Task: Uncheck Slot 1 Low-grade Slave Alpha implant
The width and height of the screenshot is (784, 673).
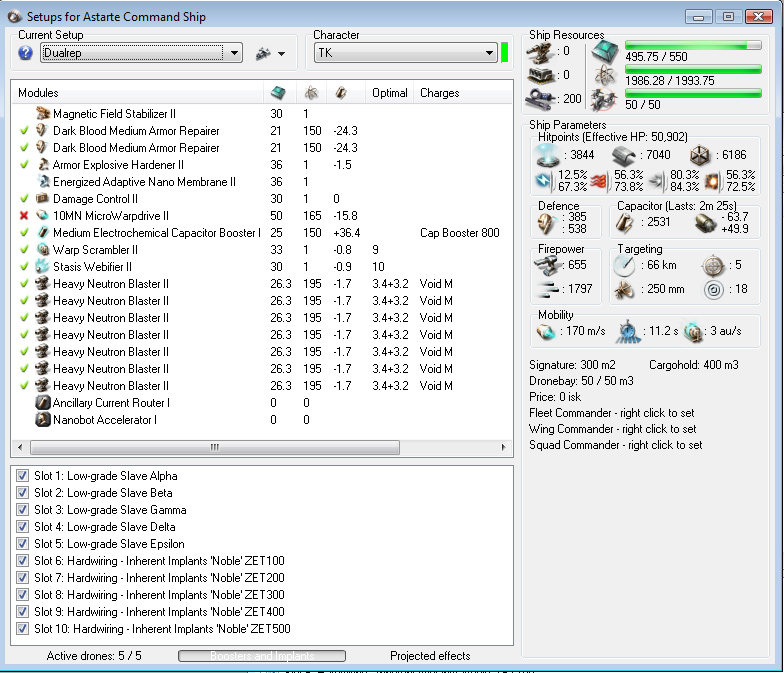Action: (x=23, y=477)
